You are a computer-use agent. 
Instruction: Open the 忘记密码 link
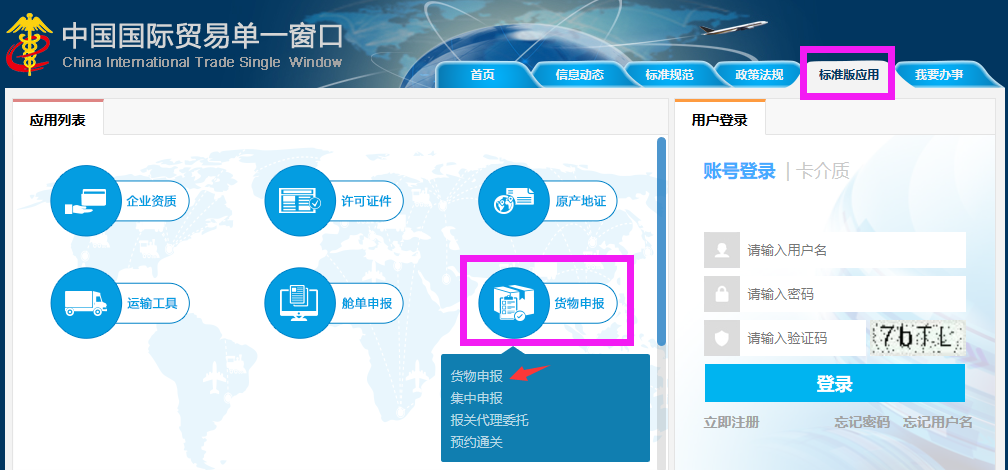(x=862, y=422)
